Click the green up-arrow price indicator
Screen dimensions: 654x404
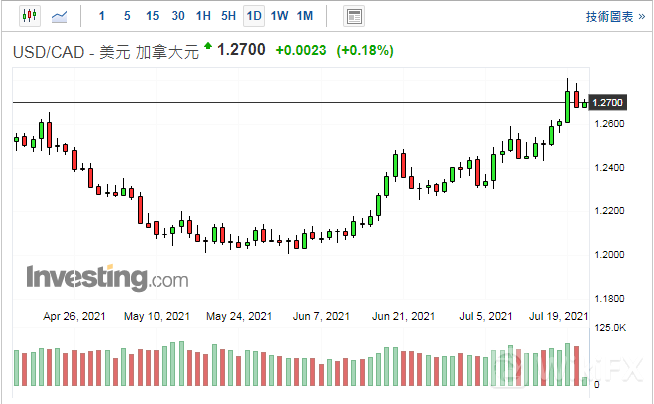(207, 46)
